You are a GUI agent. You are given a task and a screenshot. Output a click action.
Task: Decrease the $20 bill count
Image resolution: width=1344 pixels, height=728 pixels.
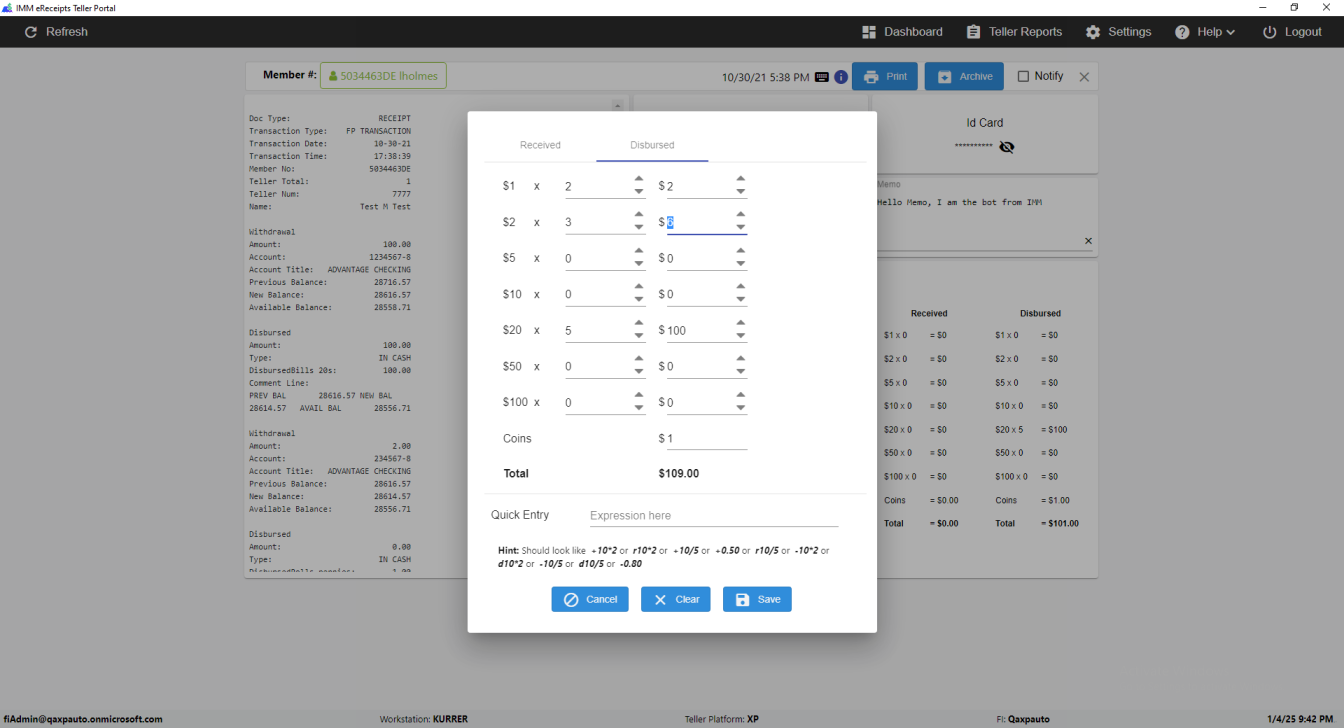pyautogui.click(x=639, y=336)
